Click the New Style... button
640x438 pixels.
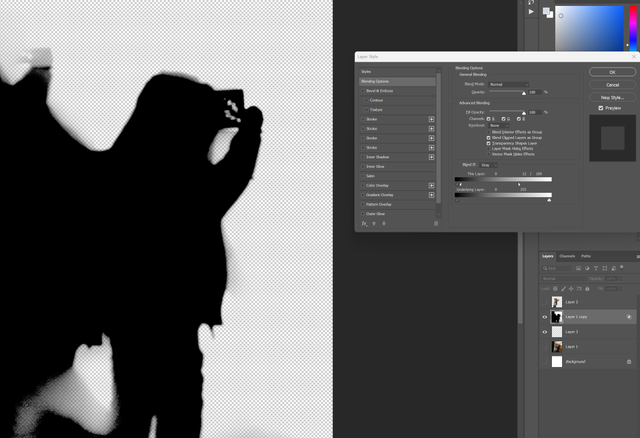(x=612, y=98)
